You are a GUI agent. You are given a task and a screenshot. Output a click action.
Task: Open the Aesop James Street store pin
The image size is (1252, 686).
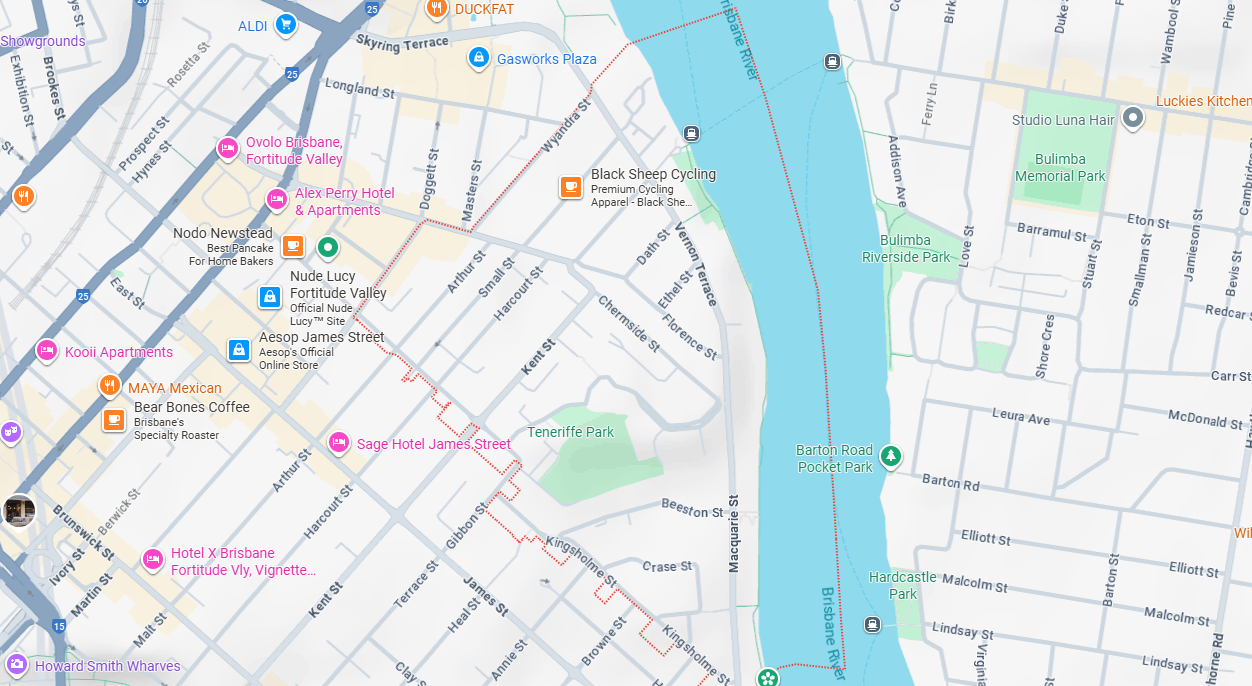tap(238, 349)
